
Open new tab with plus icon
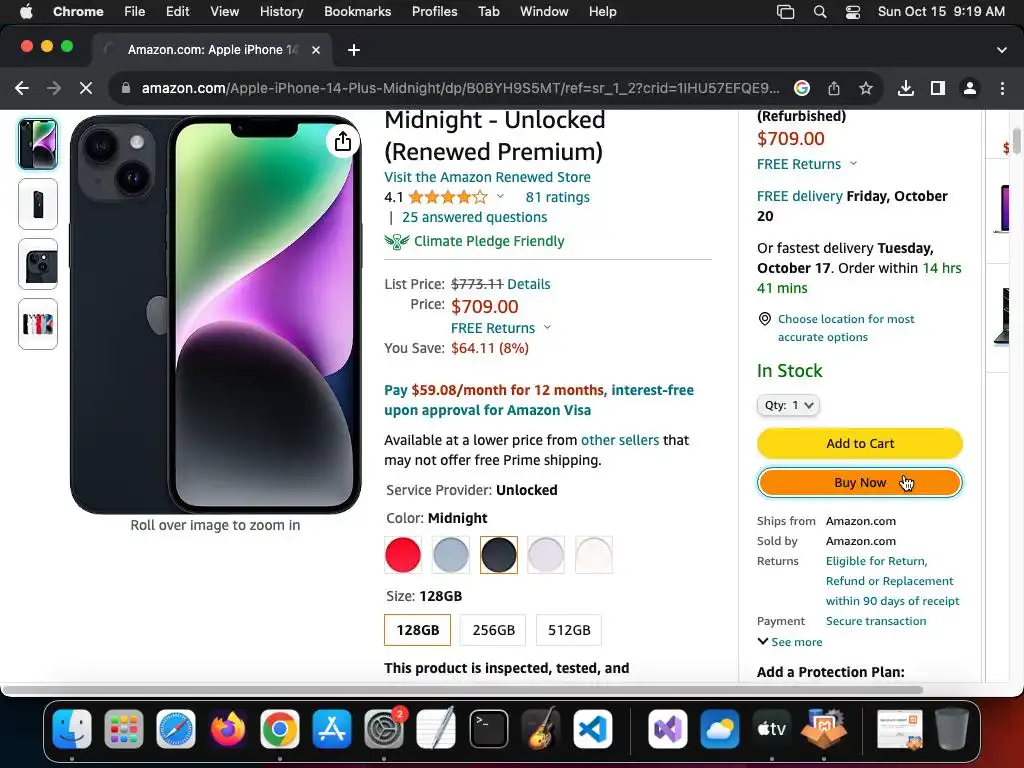(x=354, y=50)
